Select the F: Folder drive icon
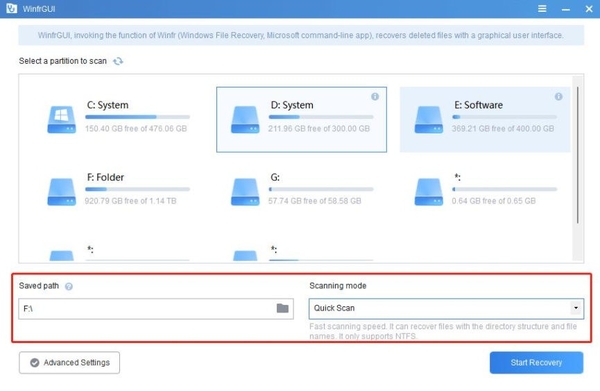The image size is (600, 391). coord(62,192)
